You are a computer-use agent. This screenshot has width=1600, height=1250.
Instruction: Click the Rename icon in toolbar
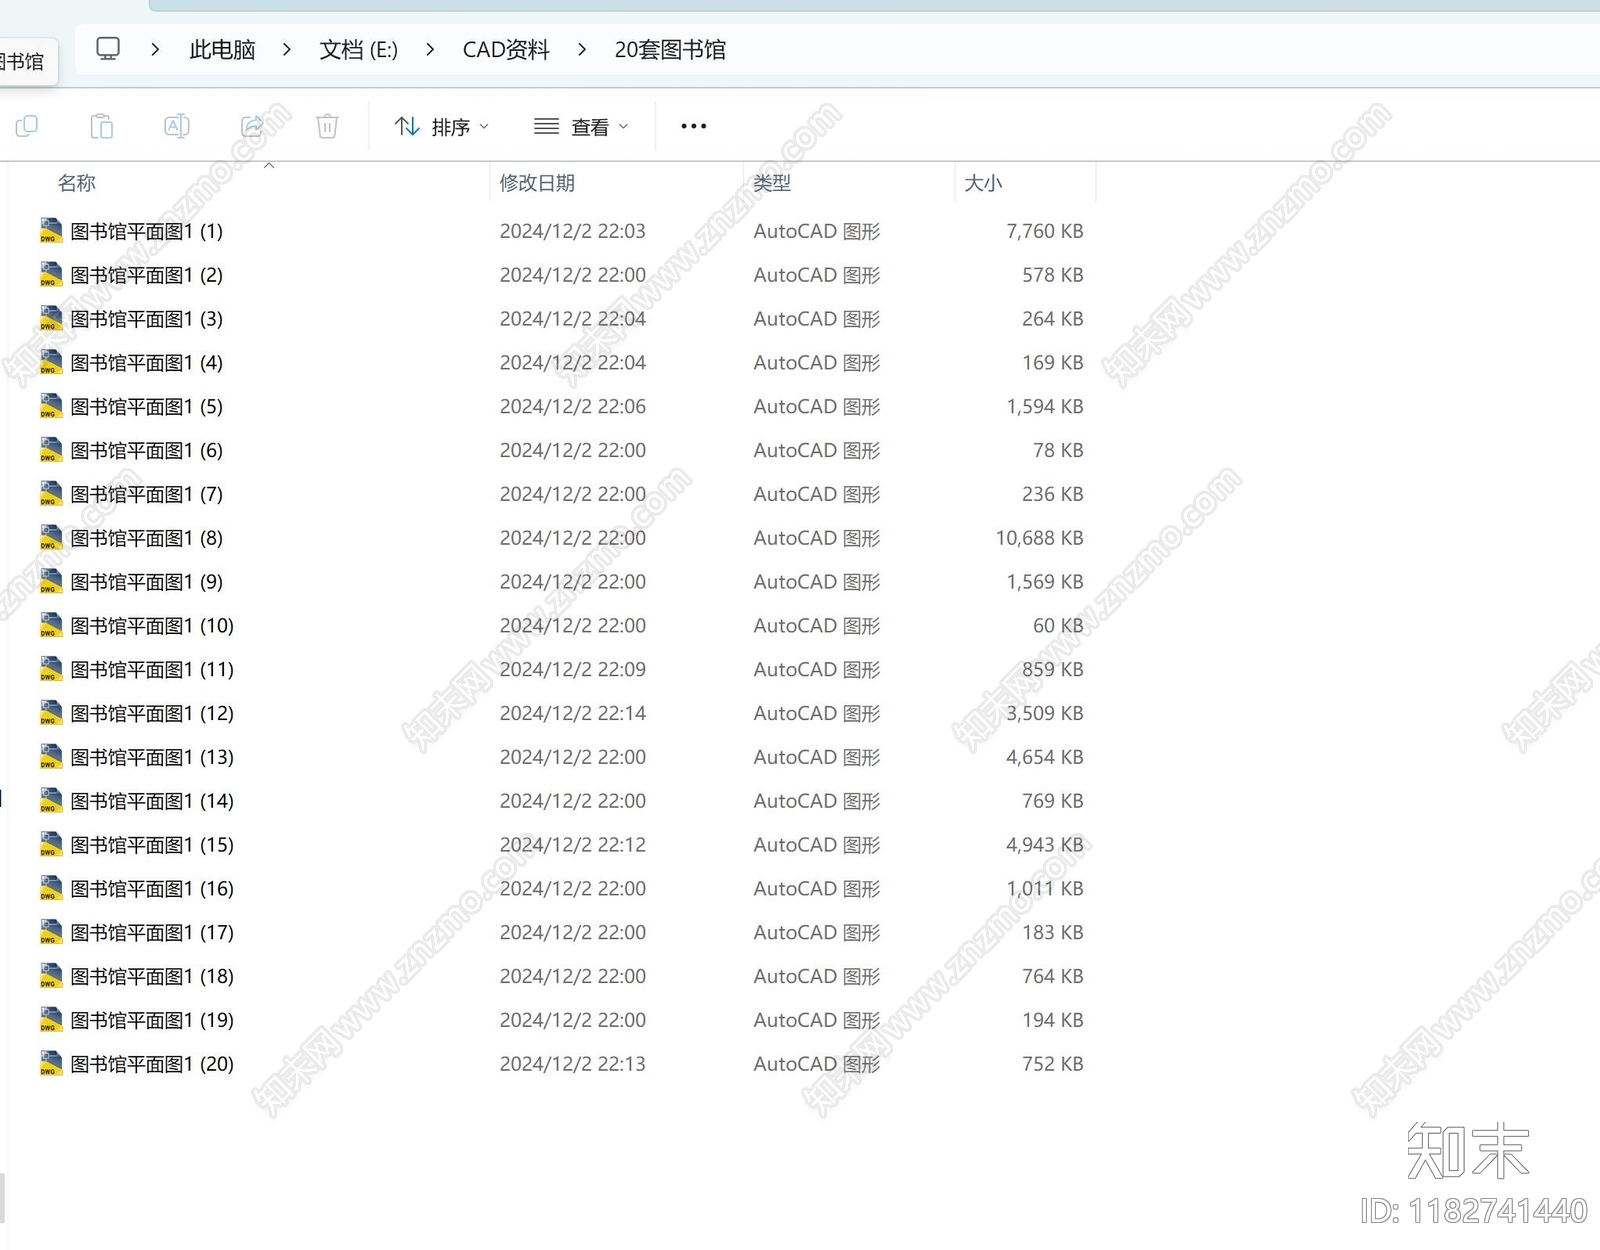click(177, 126)
